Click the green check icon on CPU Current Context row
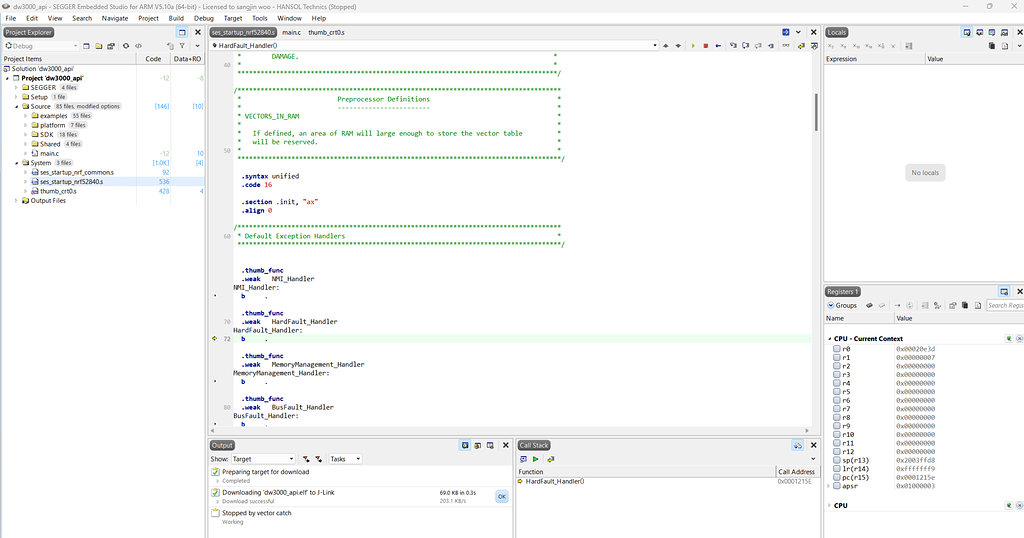The image size is (1024, 538). [x=1009, y=338]
